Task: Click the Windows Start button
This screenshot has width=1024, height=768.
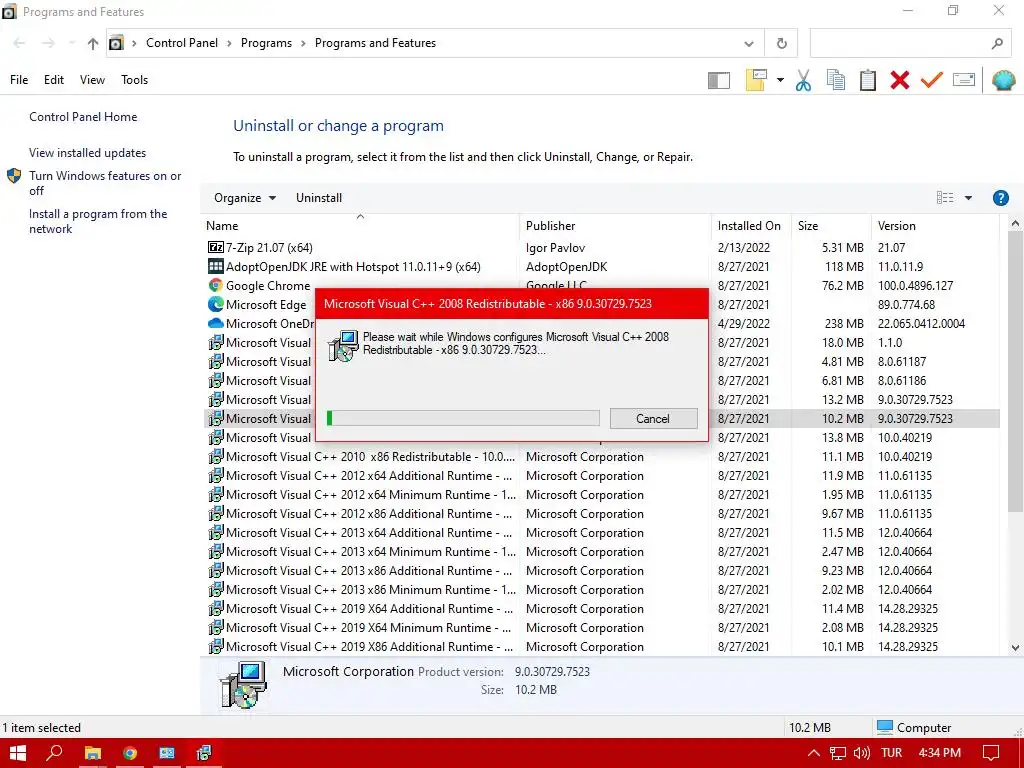Action: pos(18,753)
